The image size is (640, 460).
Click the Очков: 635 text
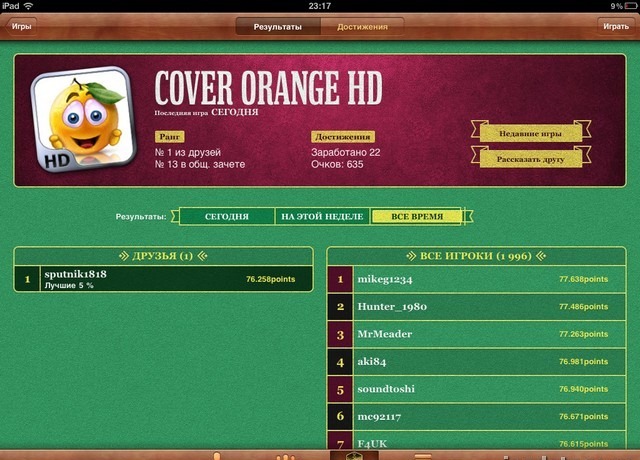(x=337, y=164)
